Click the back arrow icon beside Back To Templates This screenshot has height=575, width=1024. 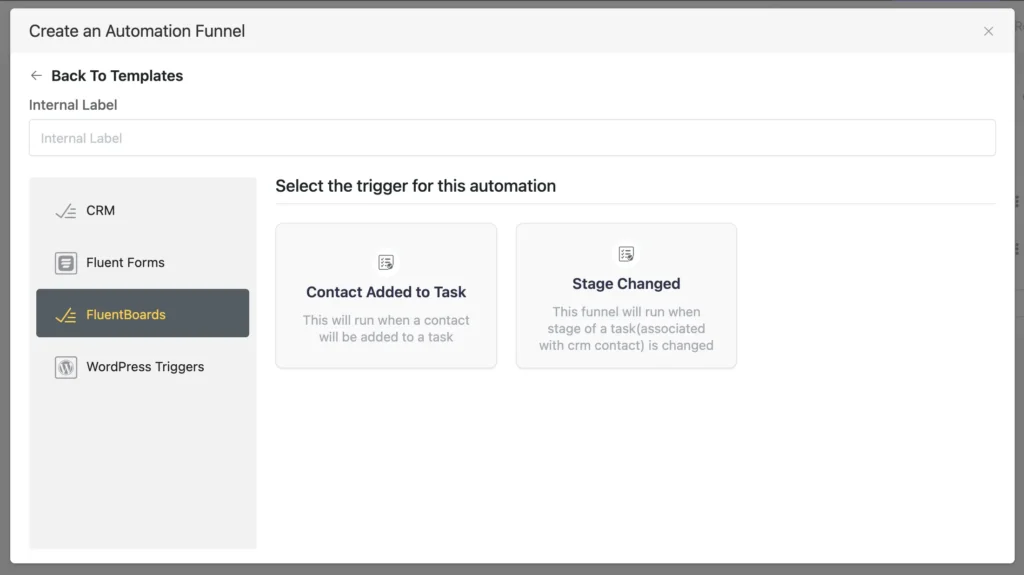click(x=36, y=76)
